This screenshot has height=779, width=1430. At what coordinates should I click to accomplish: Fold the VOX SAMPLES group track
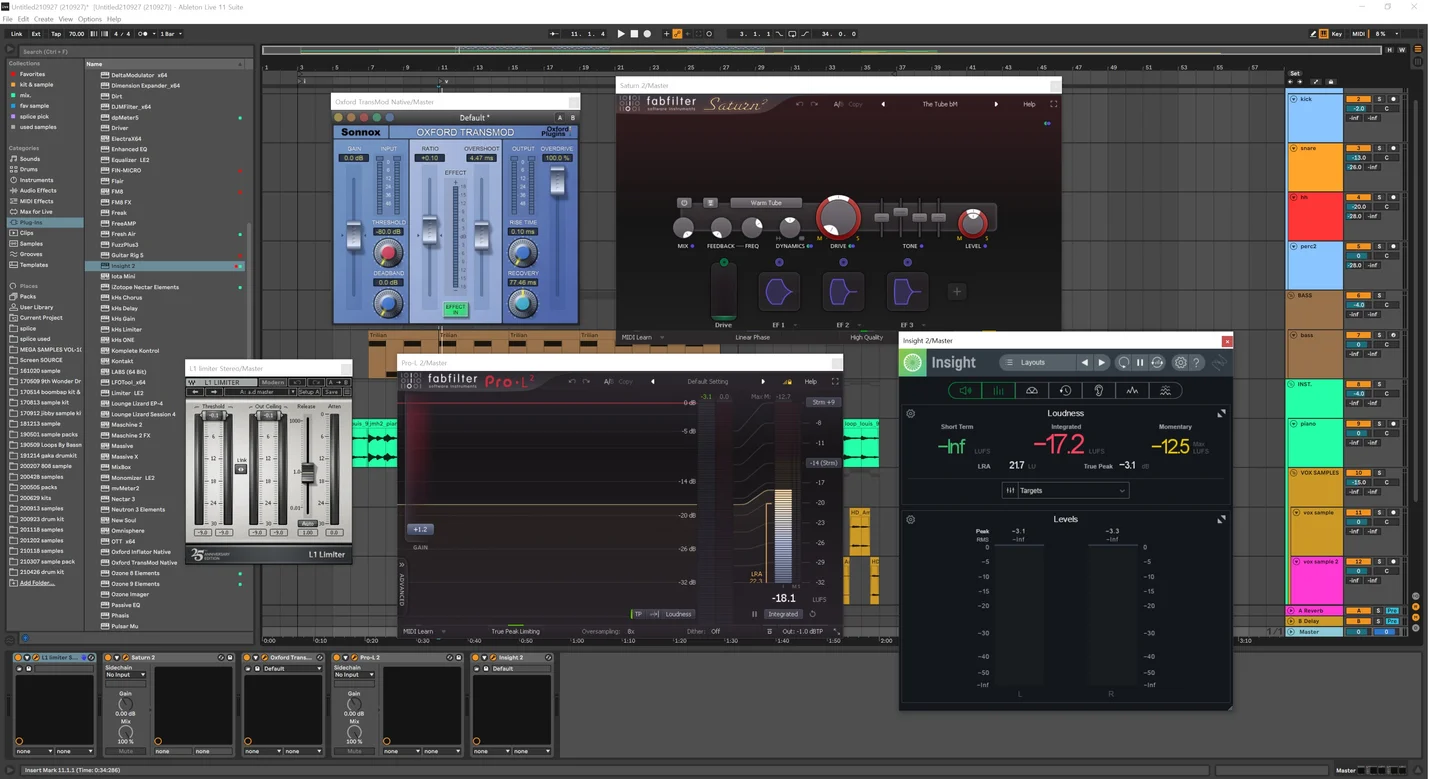pyautogui.click(x=1293, y=473)
